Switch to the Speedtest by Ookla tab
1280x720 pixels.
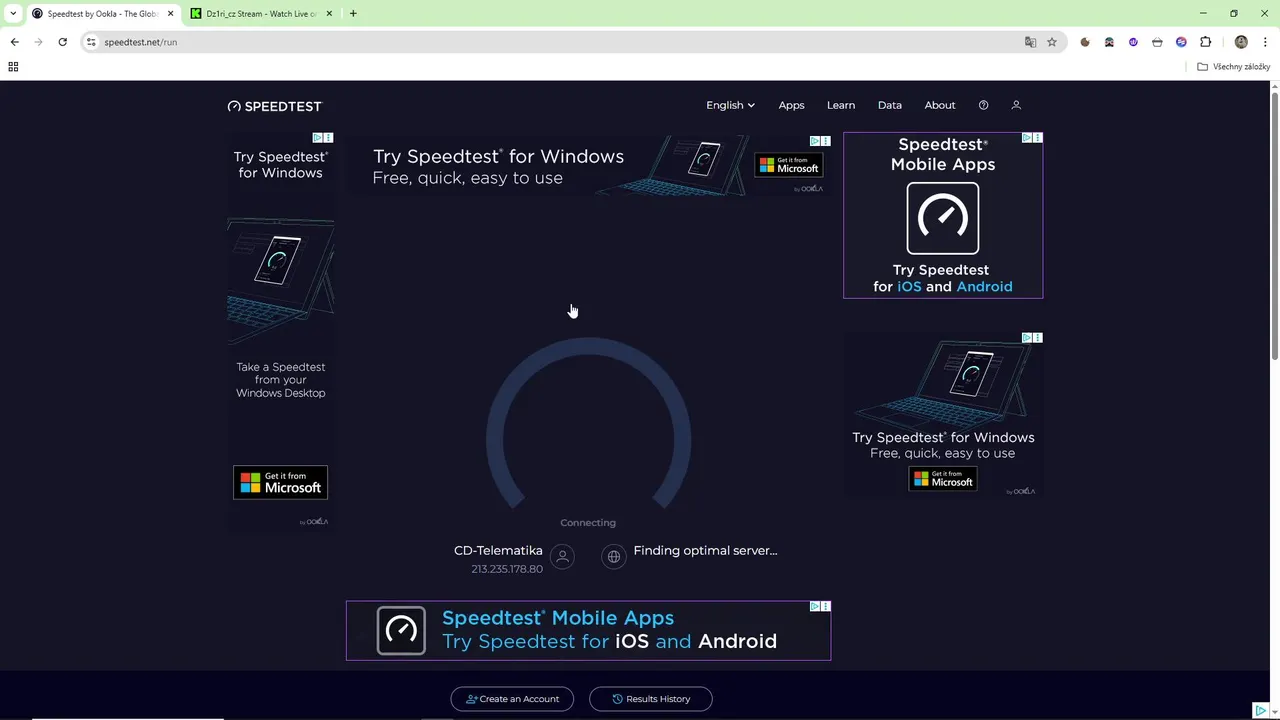[100, 14]
